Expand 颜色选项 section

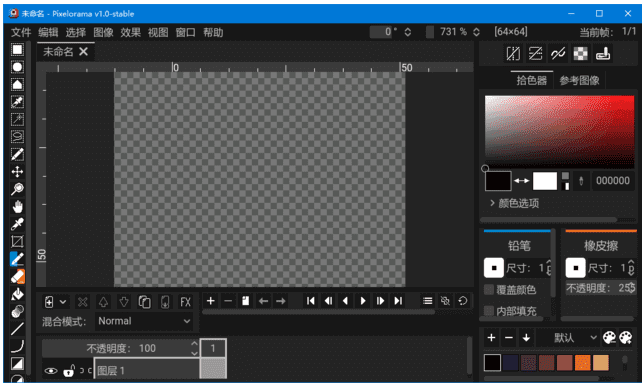tap(514, 203)
